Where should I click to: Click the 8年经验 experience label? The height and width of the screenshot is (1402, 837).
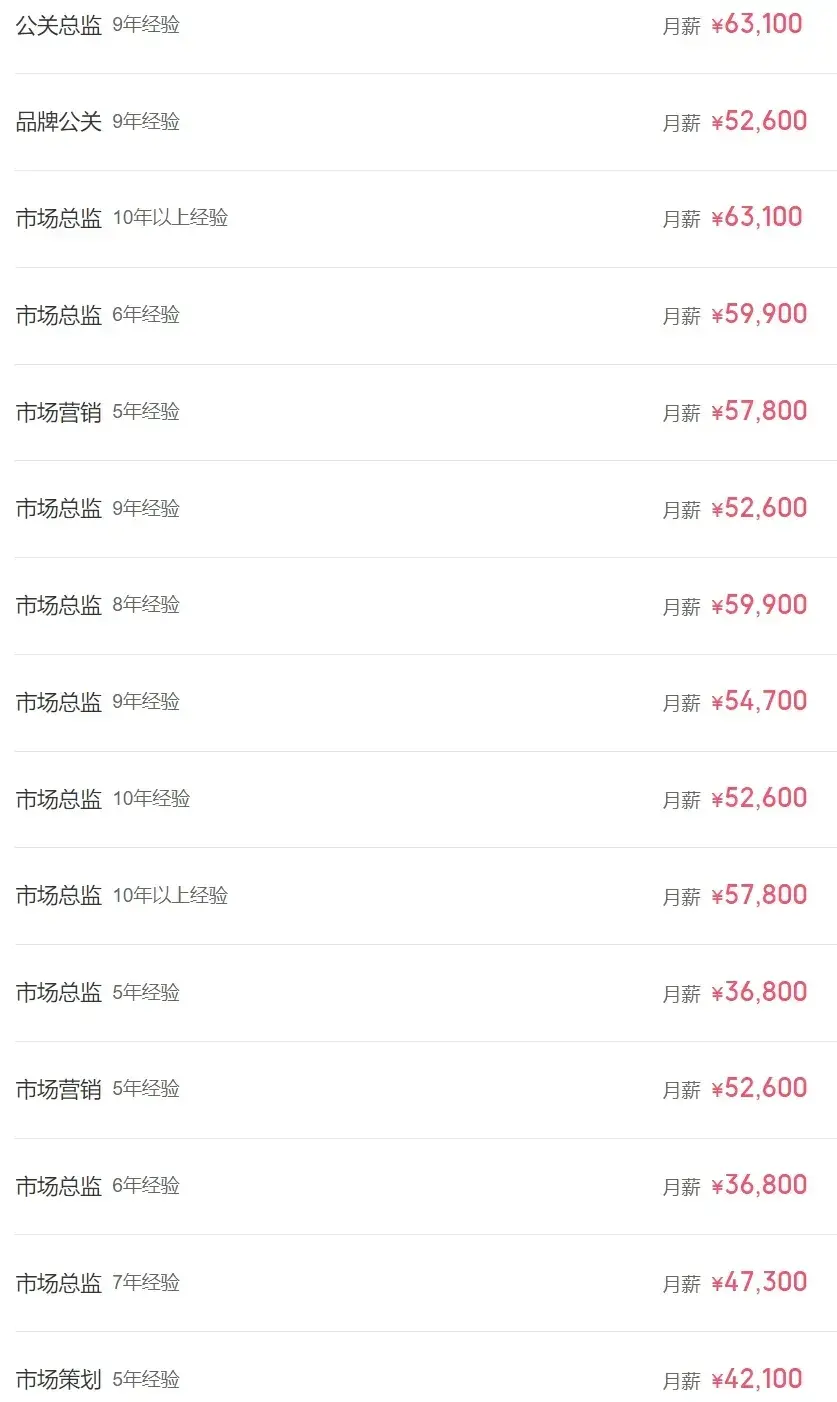click(146, 605)
